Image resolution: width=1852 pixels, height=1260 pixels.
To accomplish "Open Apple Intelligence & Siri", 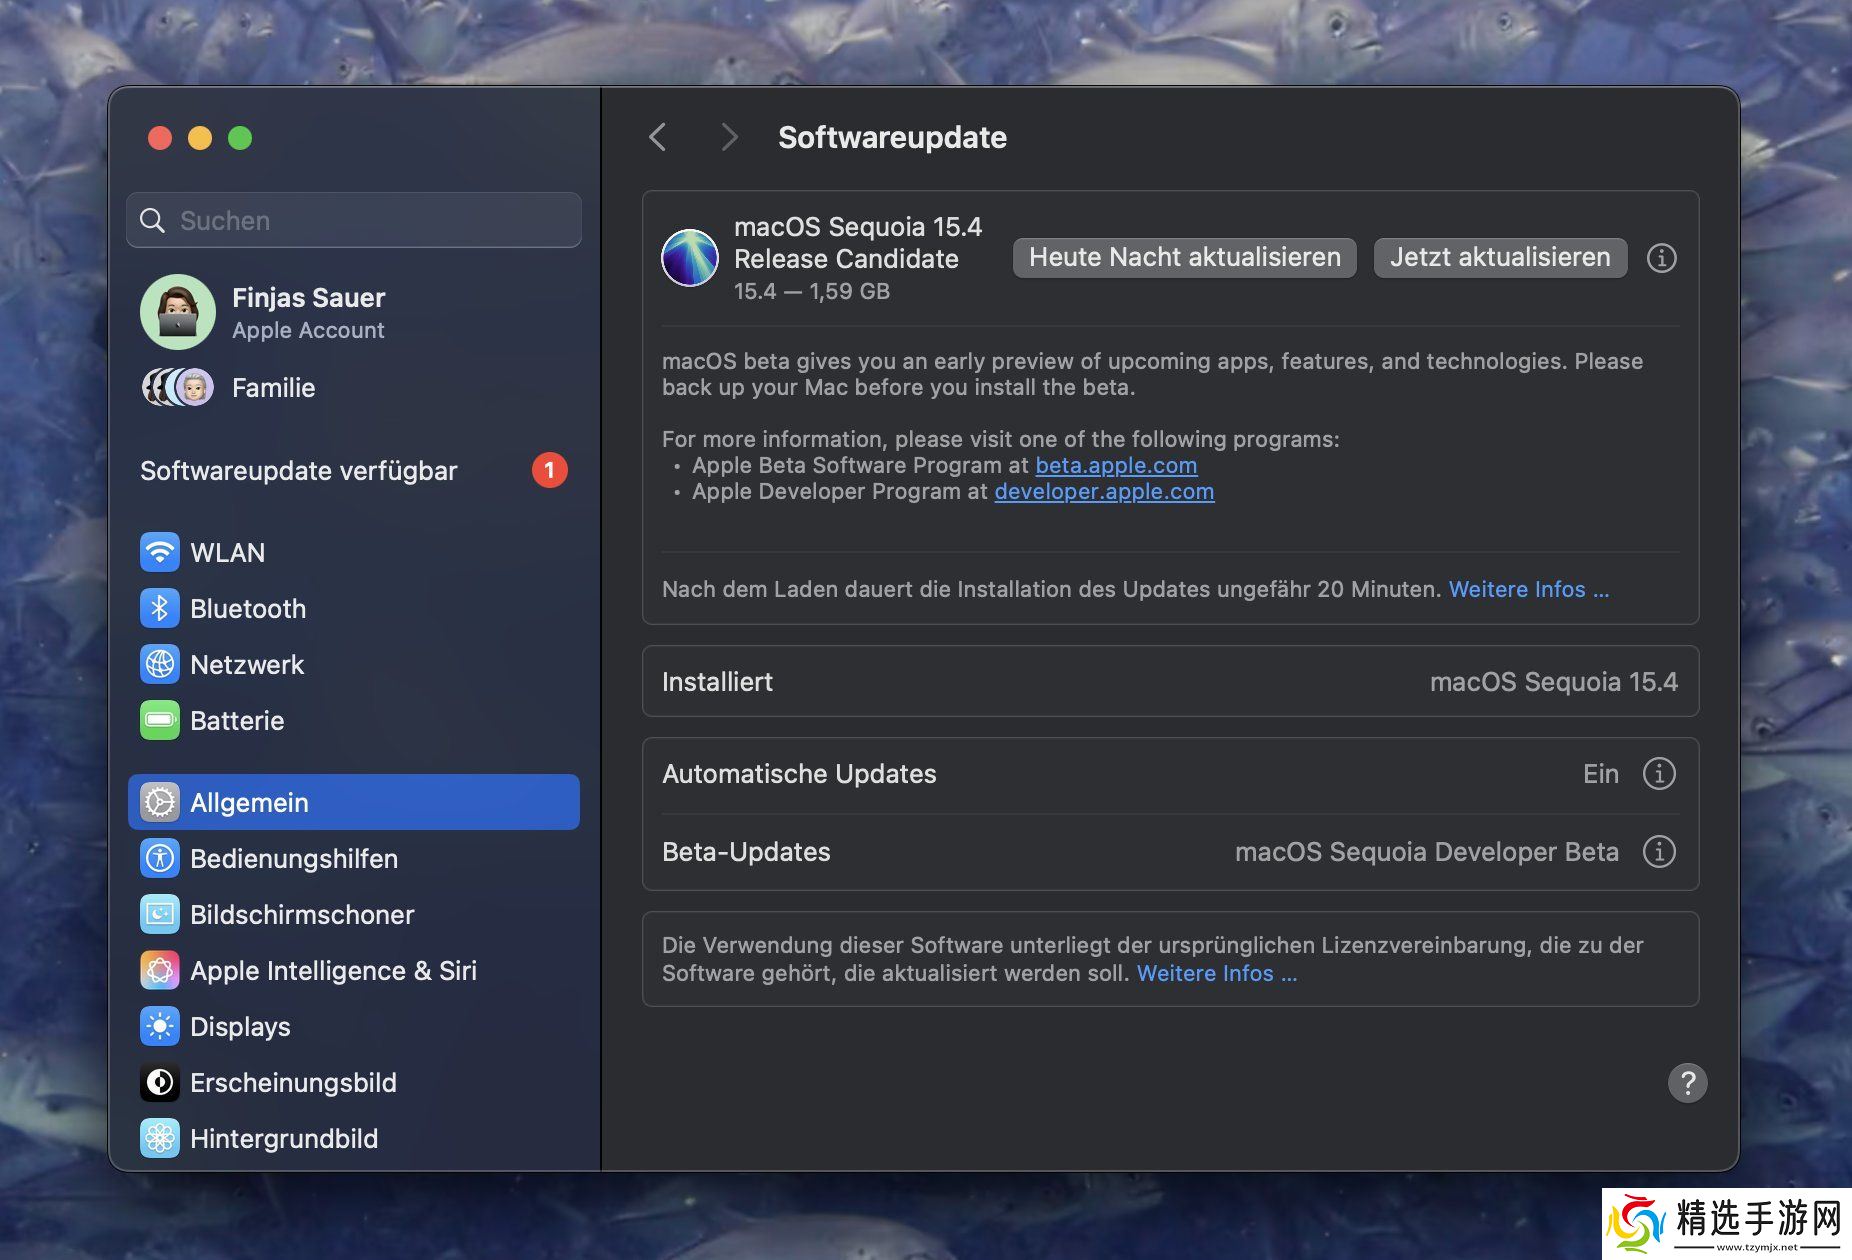I will (x=332, y=970).
